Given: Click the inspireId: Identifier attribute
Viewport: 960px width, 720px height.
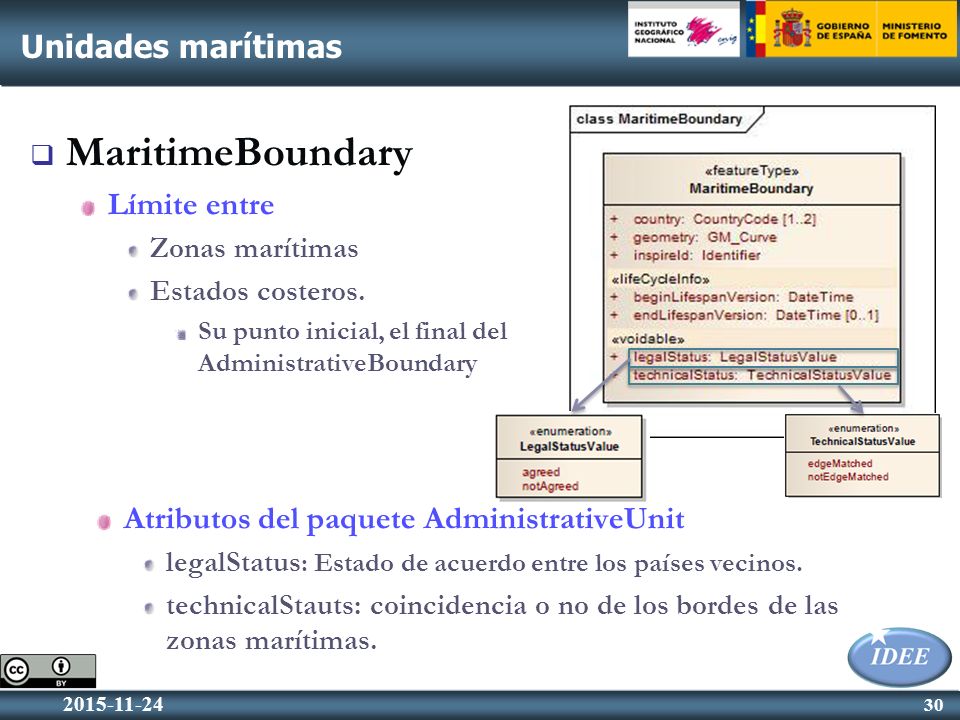Looking at the screenshot, I should point(697,255).
